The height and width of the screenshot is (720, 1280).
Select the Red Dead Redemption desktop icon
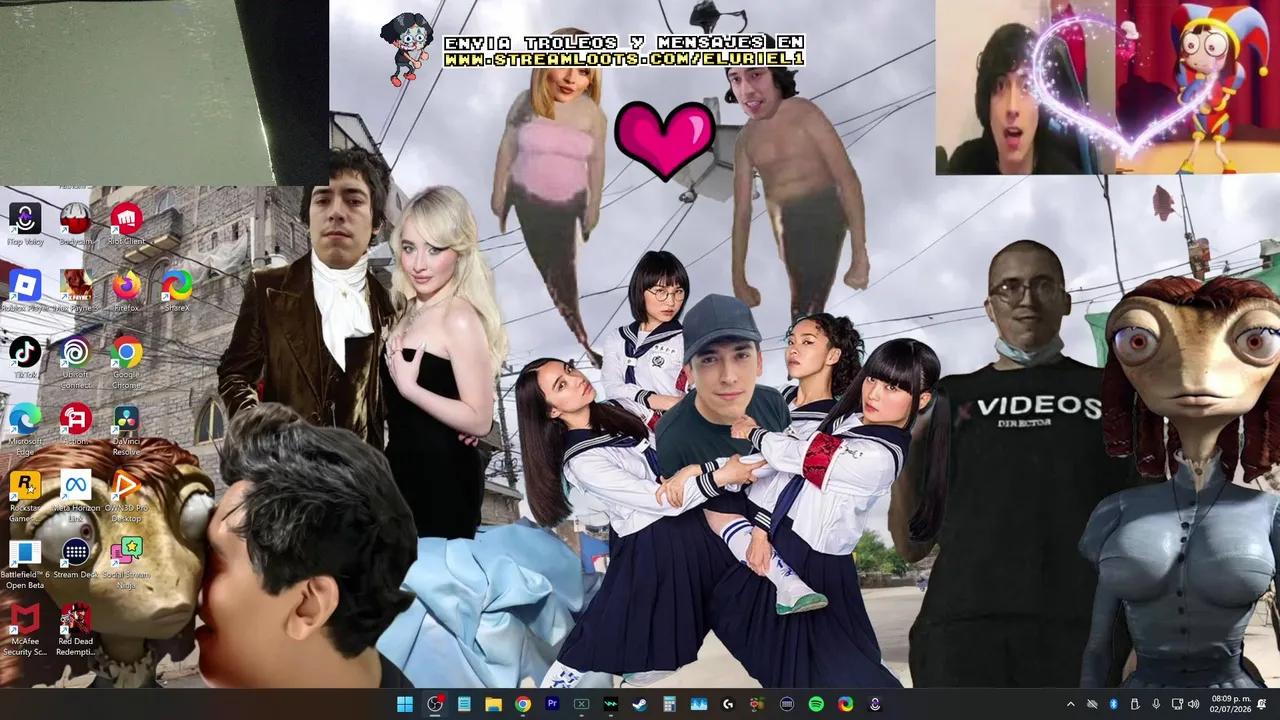point(75,630)
